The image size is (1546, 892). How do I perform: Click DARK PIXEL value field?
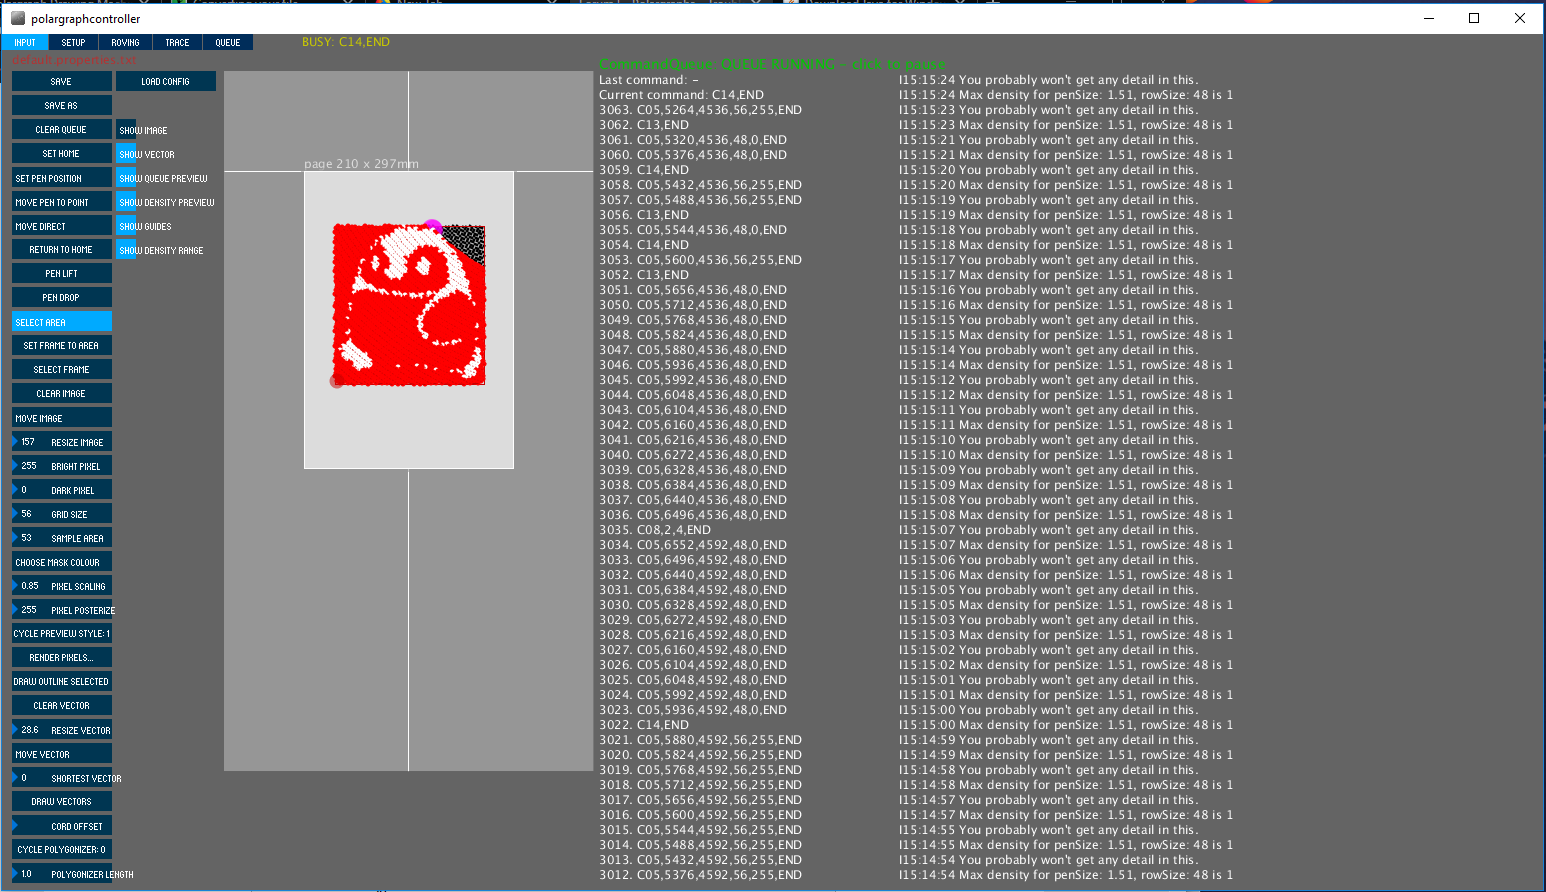(62, 490)
